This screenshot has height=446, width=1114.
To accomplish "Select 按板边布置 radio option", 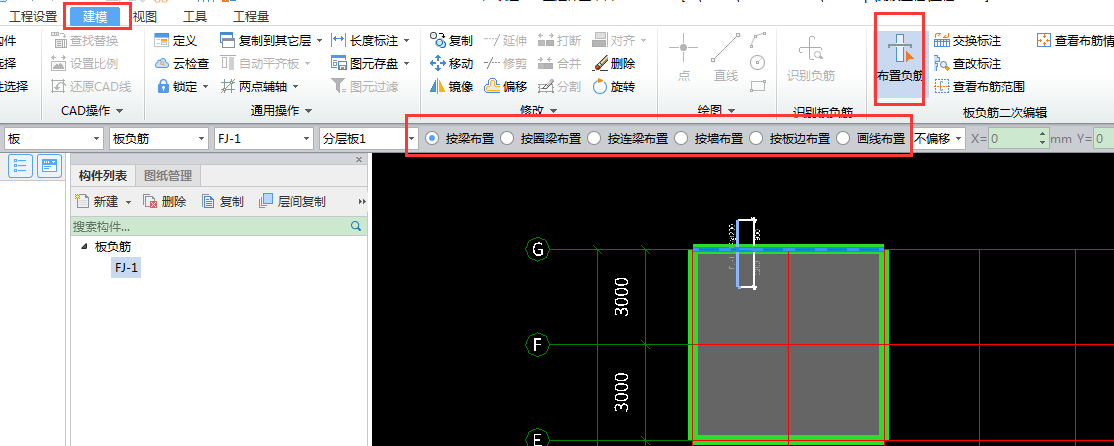I will click(757, 138).
